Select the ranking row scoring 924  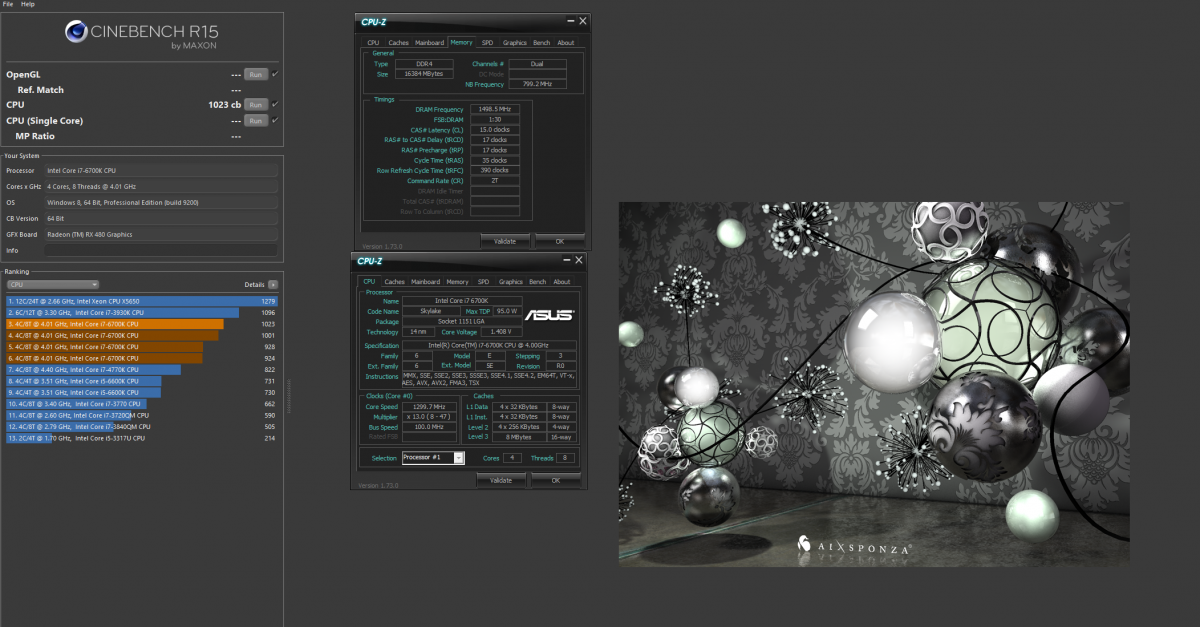tap(141, 358)
